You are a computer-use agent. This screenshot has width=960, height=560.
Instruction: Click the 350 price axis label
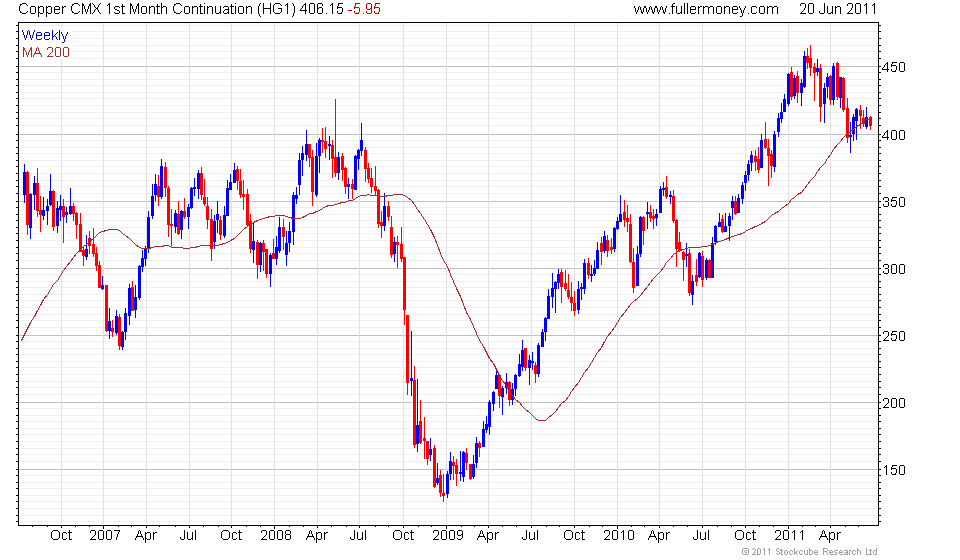[x=894, y=202]
